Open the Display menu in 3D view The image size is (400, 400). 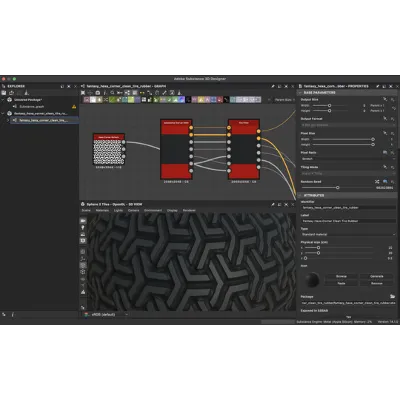coord(172,211)
